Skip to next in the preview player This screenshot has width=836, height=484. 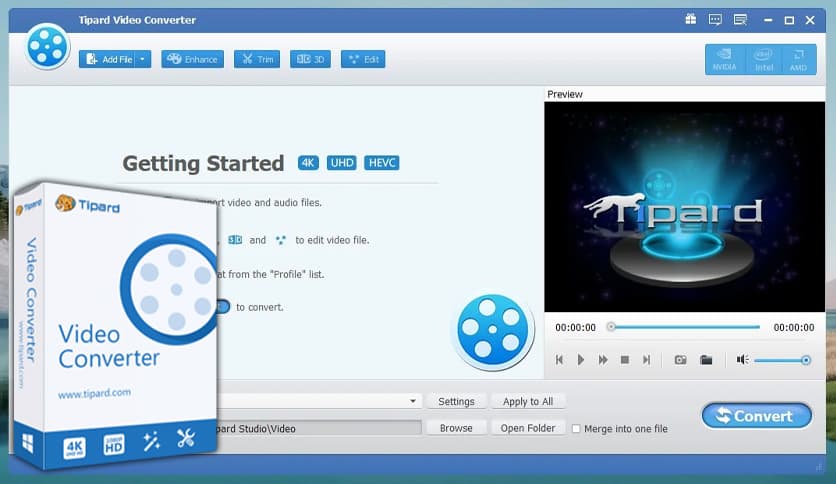[x=646, y=360]
